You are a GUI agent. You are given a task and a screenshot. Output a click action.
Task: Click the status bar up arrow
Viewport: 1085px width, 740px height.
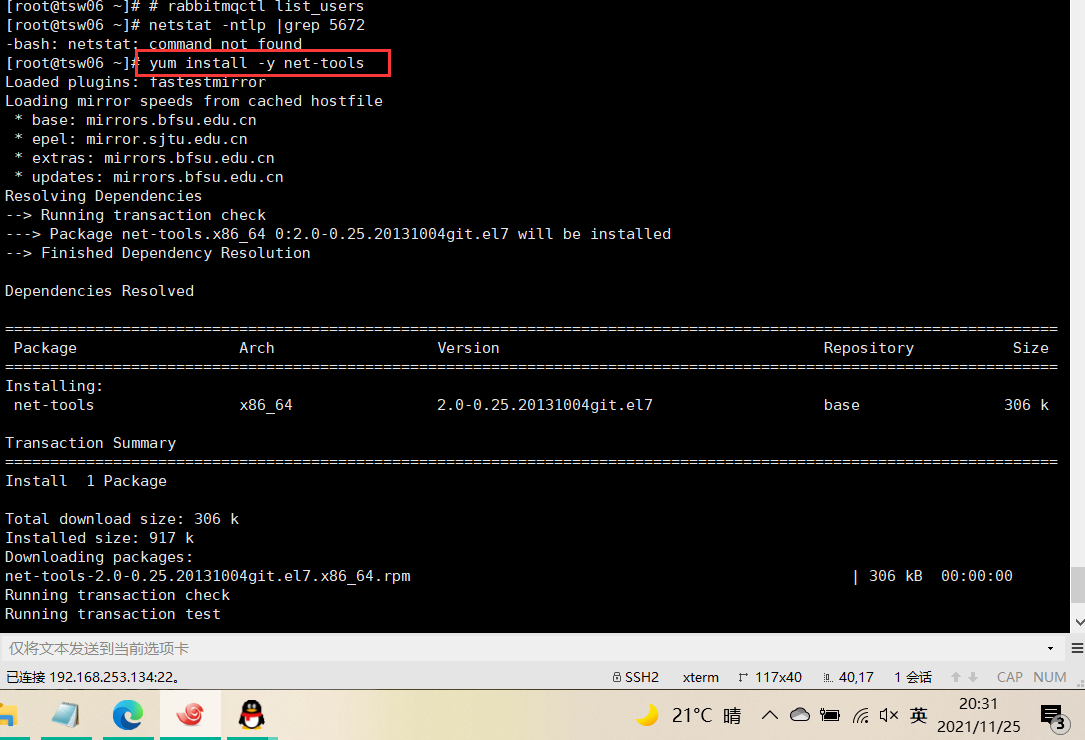[956, 677]
